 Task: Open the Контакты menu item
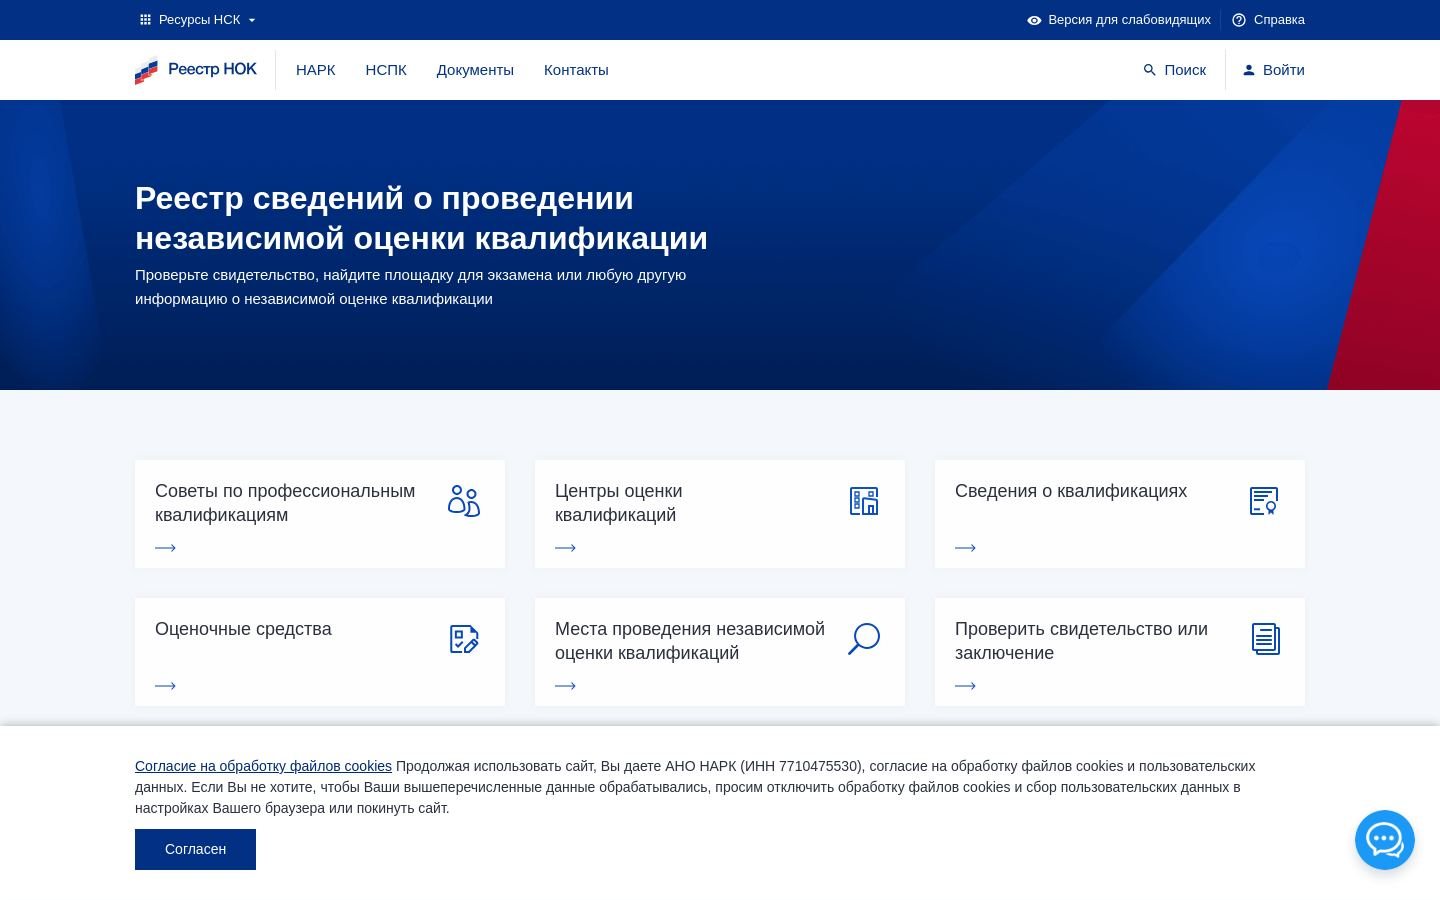pos(576,70)
